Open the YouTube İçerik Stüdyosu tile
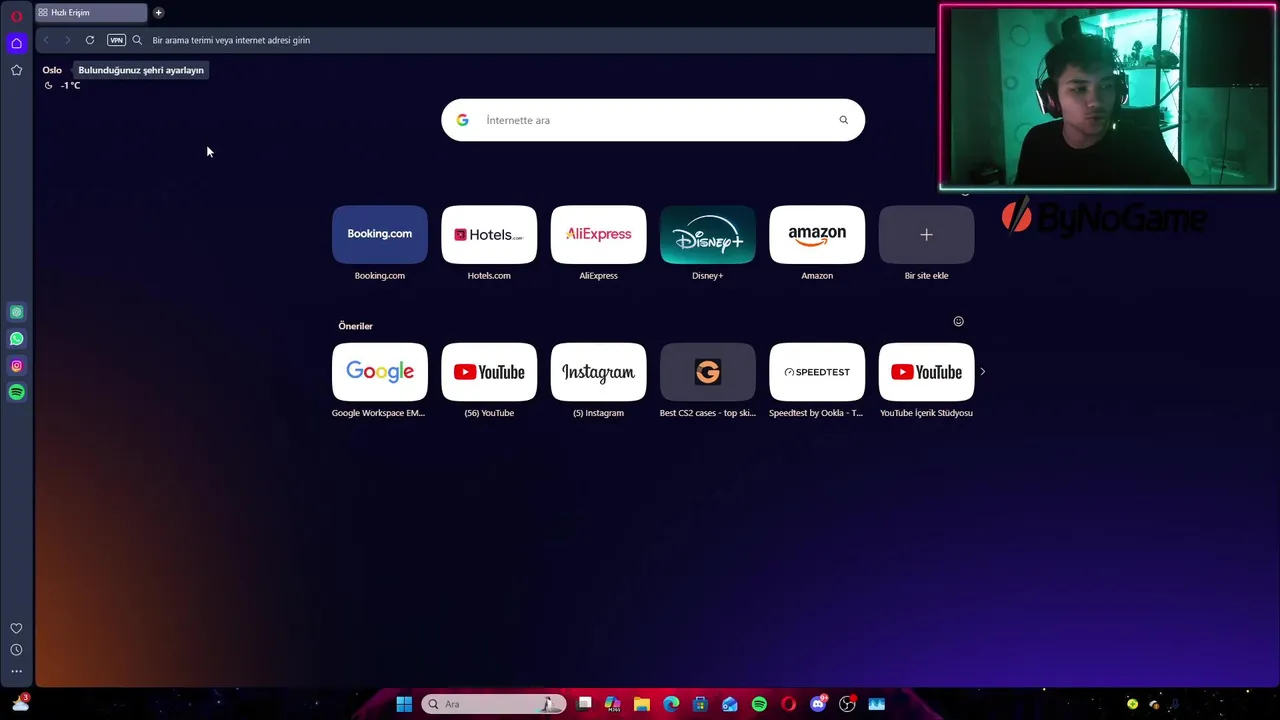Viewport: 1280px width, 720px height. click(x=926, y=372)
